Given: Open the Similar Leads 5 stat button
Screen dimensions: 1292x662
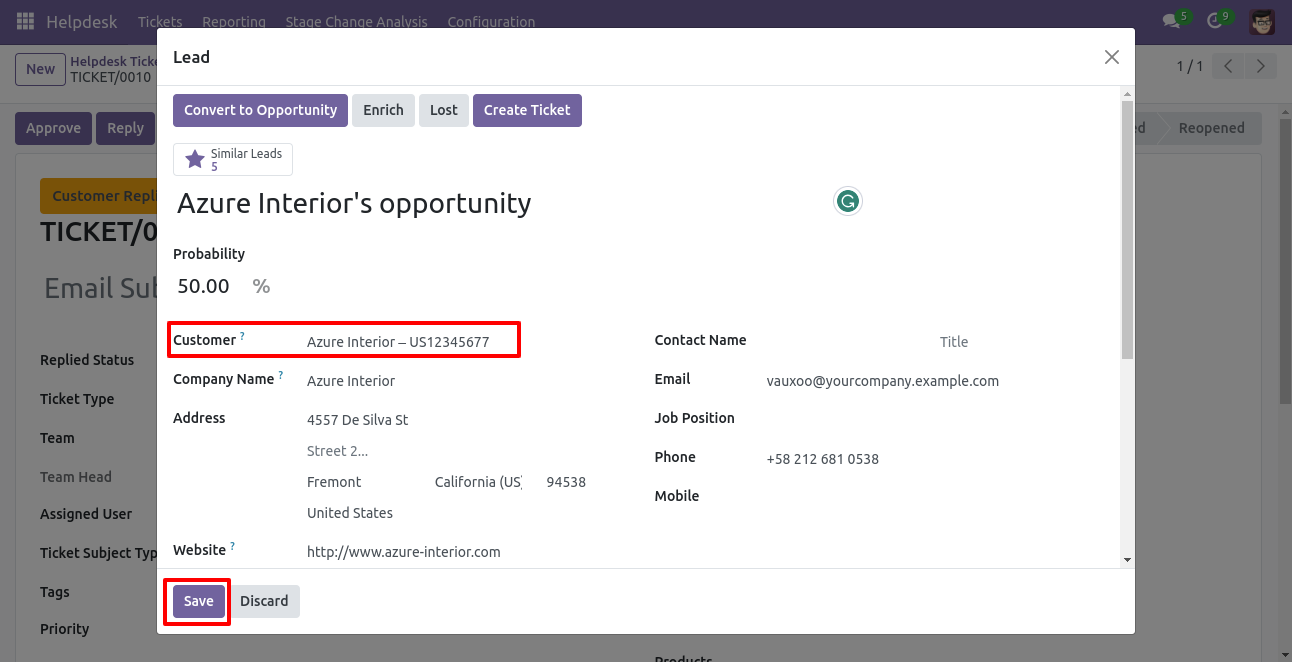Looking at the screenshot, I should pyautogui.click(x=233, y=159).
